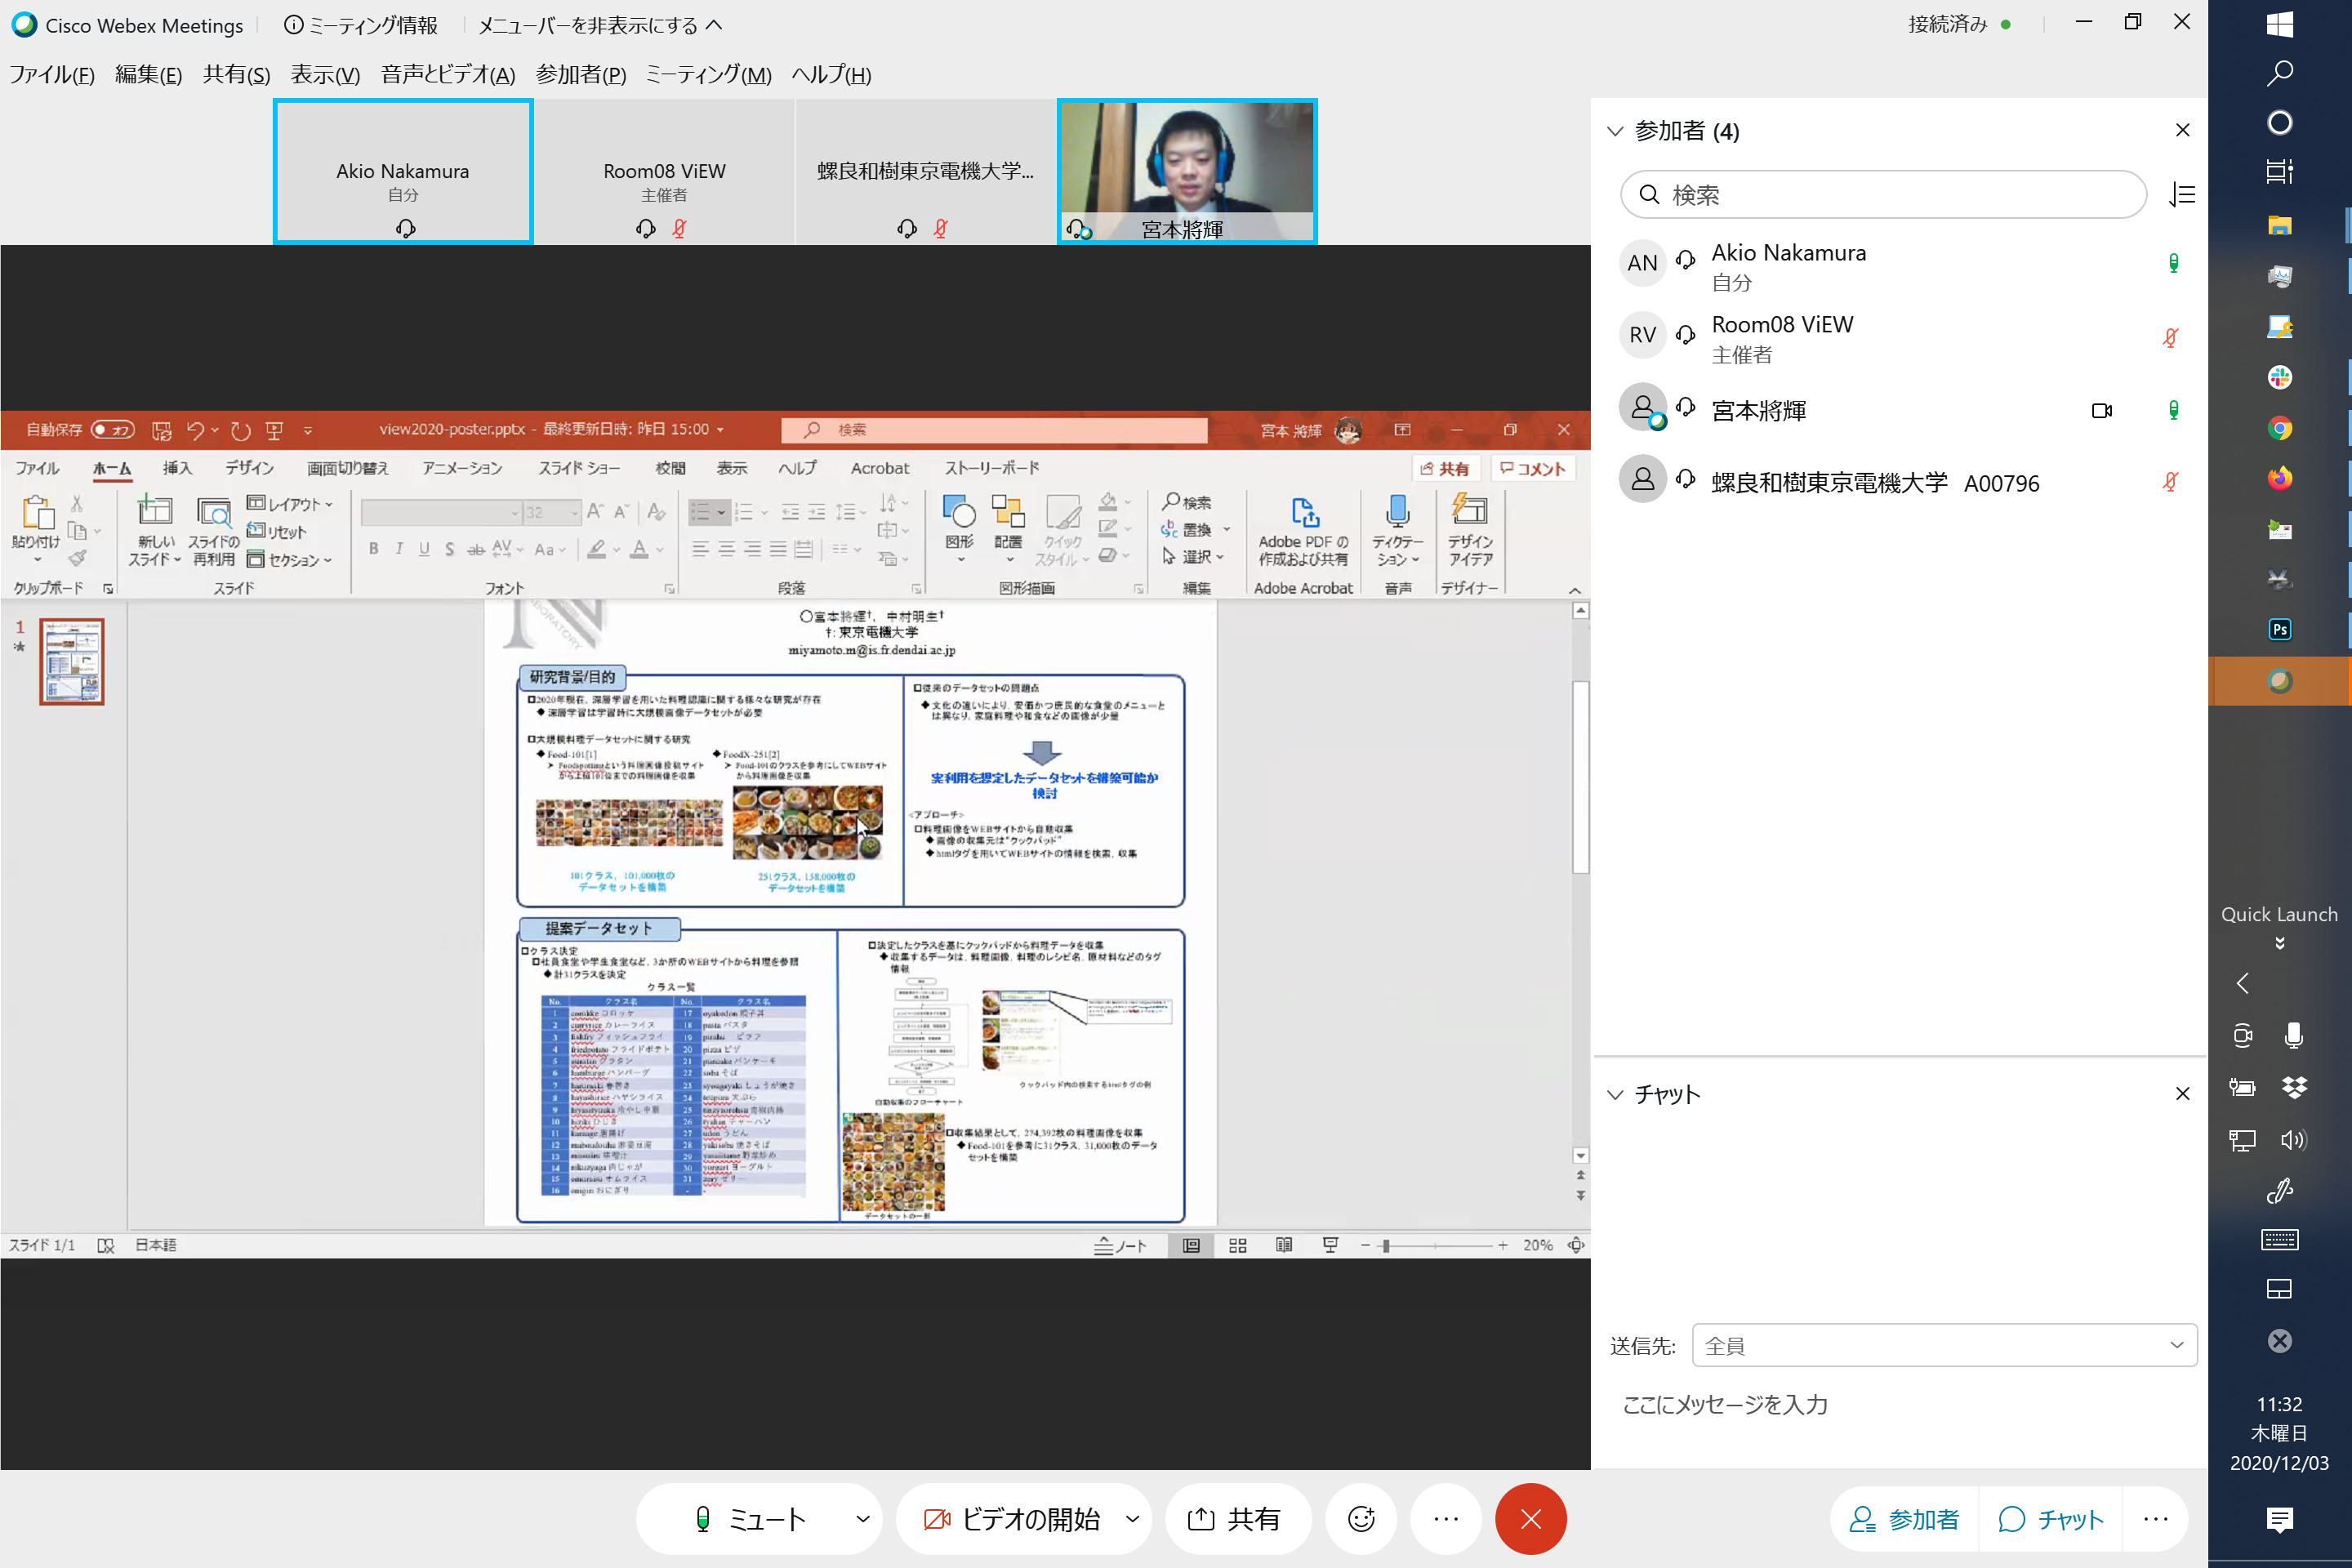Open the Share (共有) menu in Webex
This screenshot has width=2352, height=1568.
tap(236, 74)
